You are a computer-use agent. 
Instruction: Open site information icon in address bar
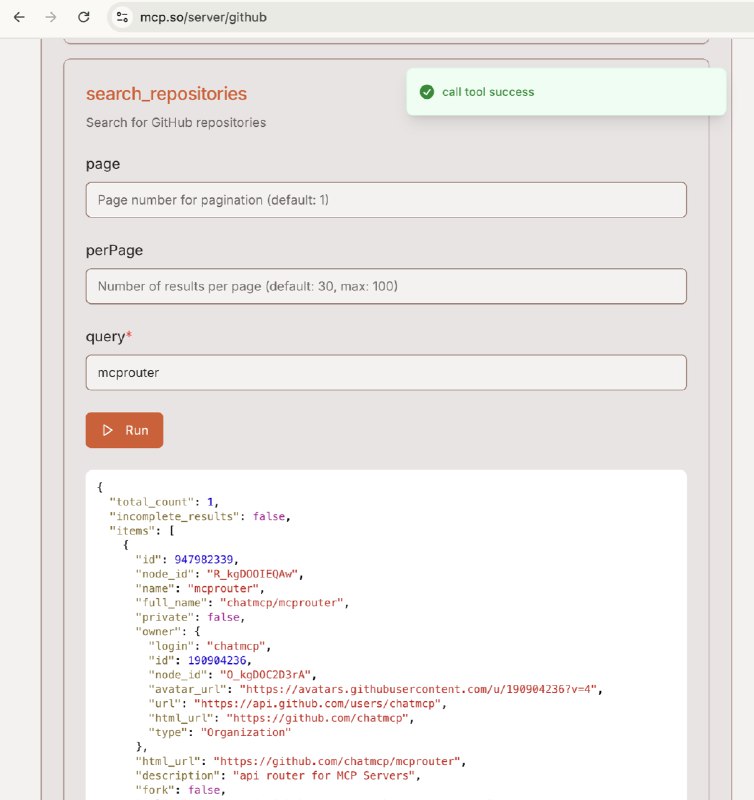122,17
